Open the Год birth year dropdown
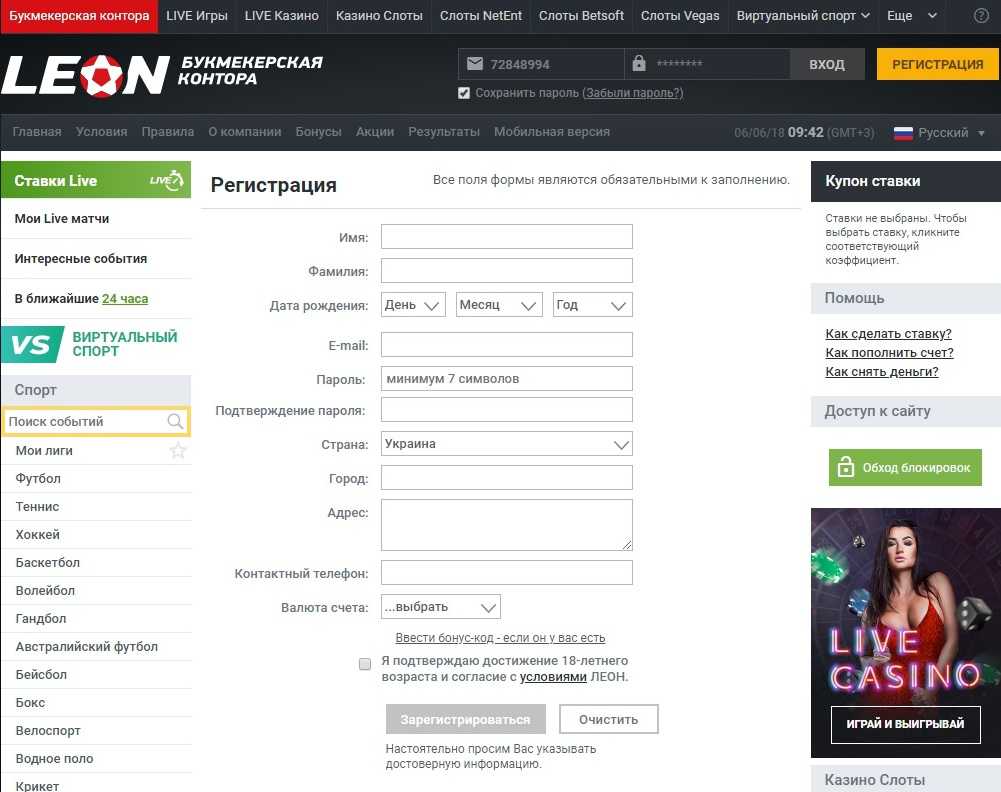This screenshot has width=1001, height=792. tap(592, 305)
